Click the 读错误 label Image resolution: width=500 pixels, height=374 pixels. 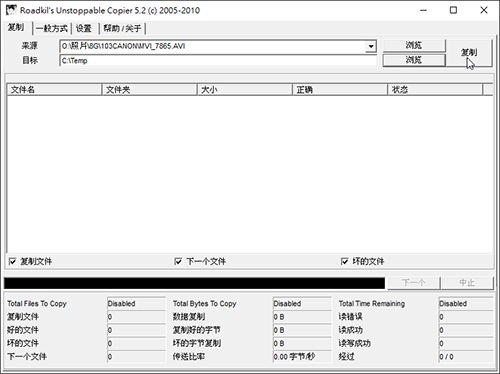[x=350, y=317]
